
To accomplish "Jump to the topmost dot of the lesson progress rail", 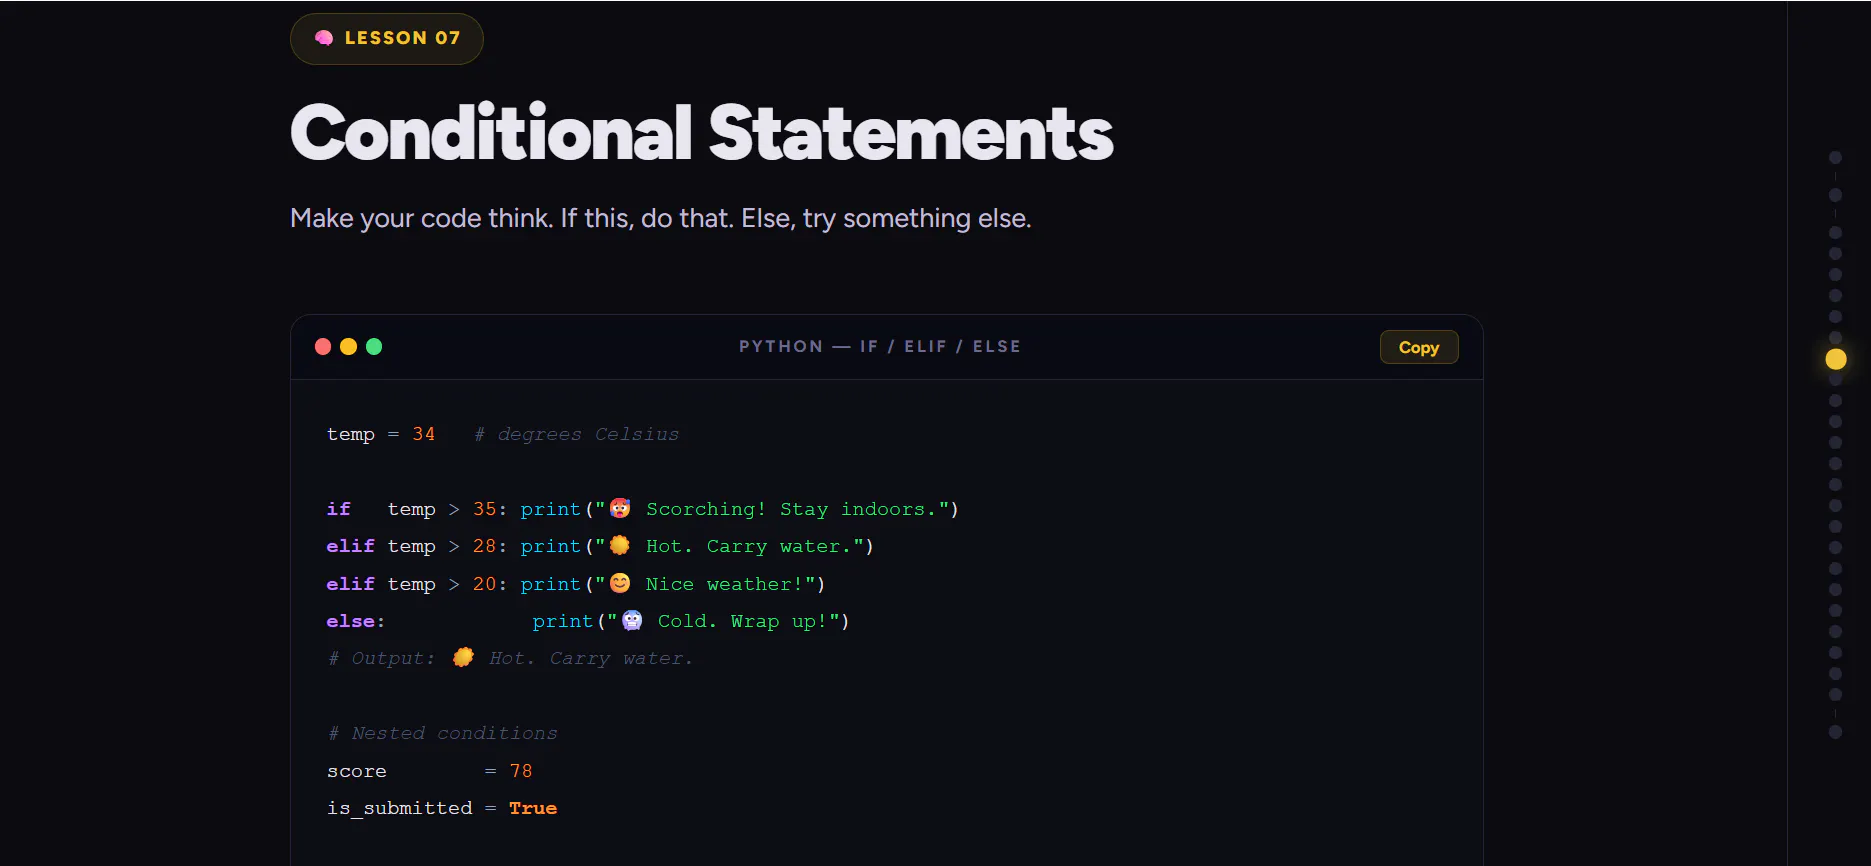I will coord(1835,158).
